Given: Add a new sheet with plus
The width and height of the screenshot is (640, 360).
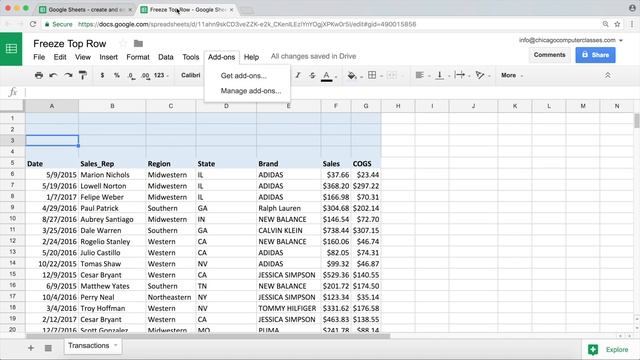Looking at the screenshot, I should coord(31,348).
